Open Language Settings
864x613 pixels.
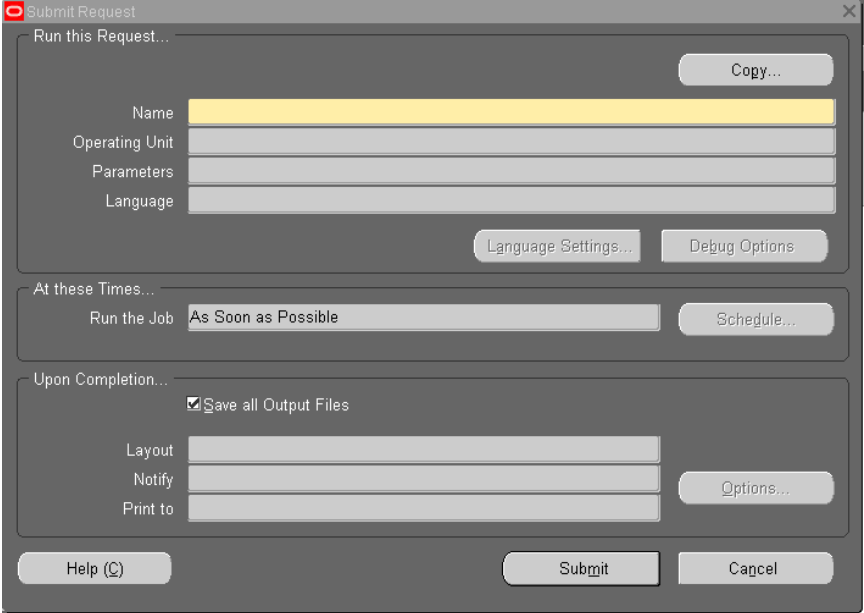557,246
